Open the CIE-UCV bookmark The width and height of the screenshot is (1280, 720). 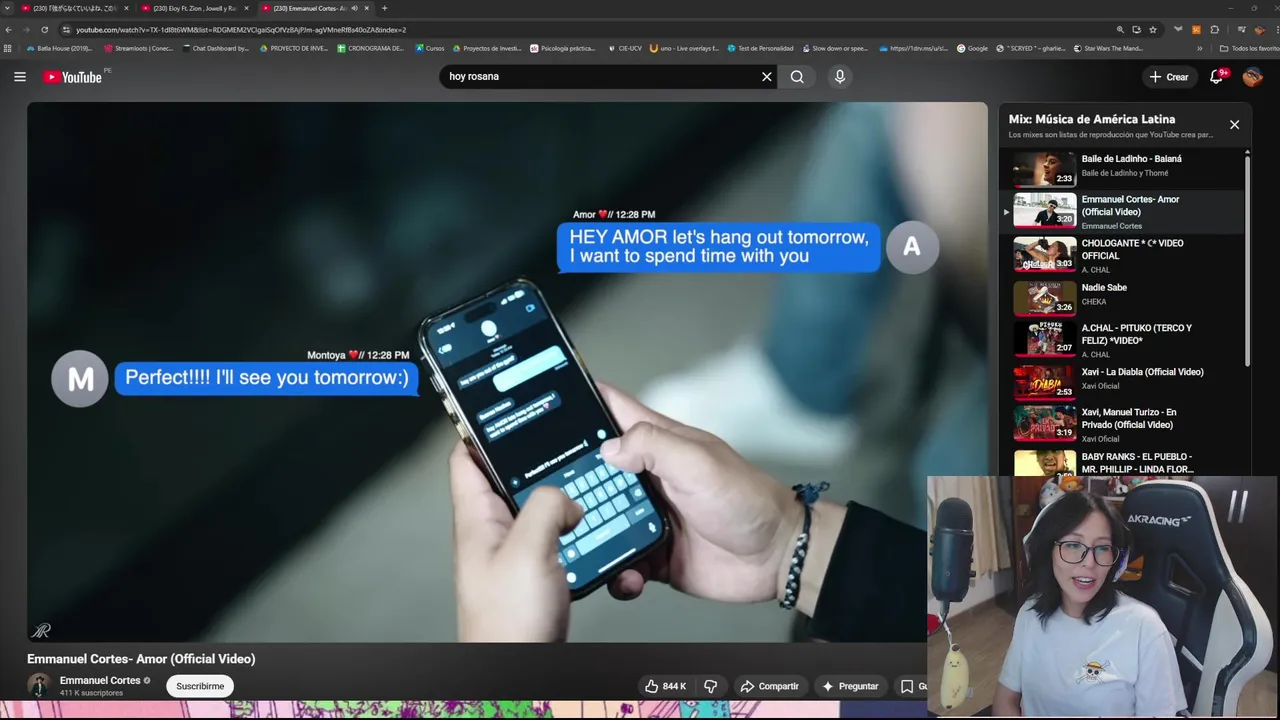click(625, 48)
